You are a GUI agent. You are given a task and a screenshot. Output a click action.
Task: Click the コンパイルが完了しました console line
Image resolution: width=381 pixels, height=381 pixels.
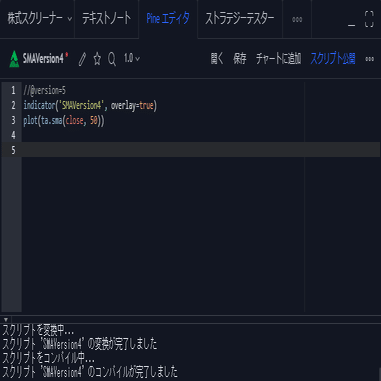pos(90,372)
